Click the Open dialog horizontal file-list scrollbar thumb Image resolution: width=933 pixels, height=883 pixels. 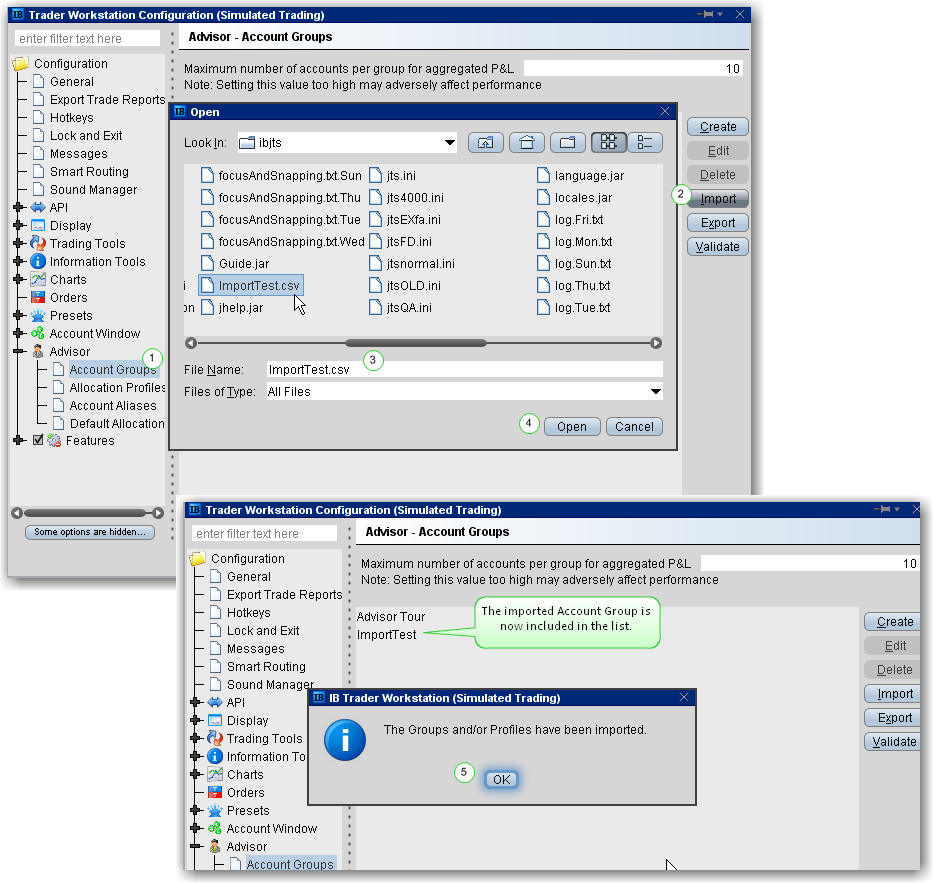[x=416, y=343]
